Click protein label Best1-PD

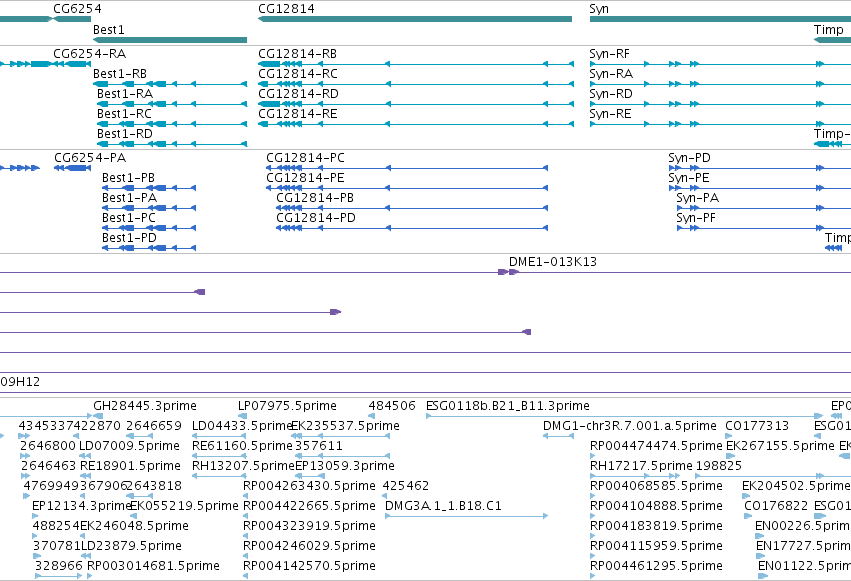click(130, 238)
